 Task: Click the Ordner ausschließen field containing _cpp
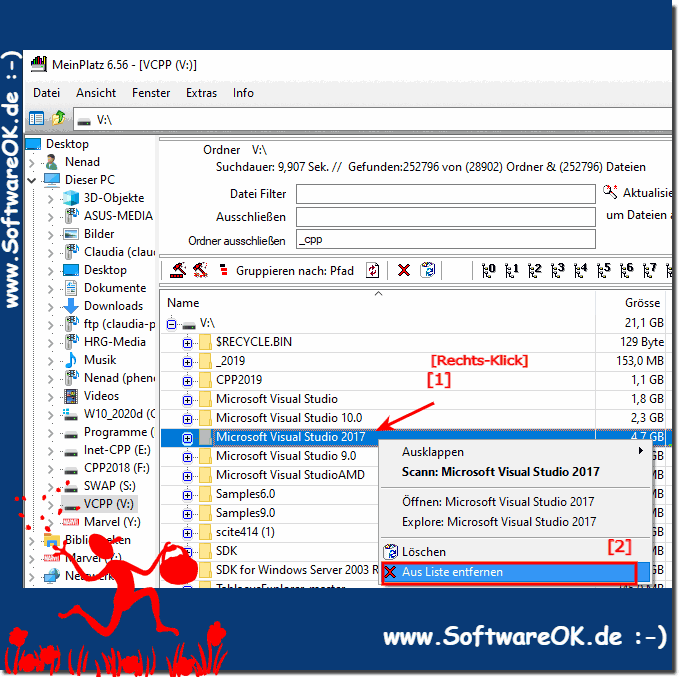[446, 239]
